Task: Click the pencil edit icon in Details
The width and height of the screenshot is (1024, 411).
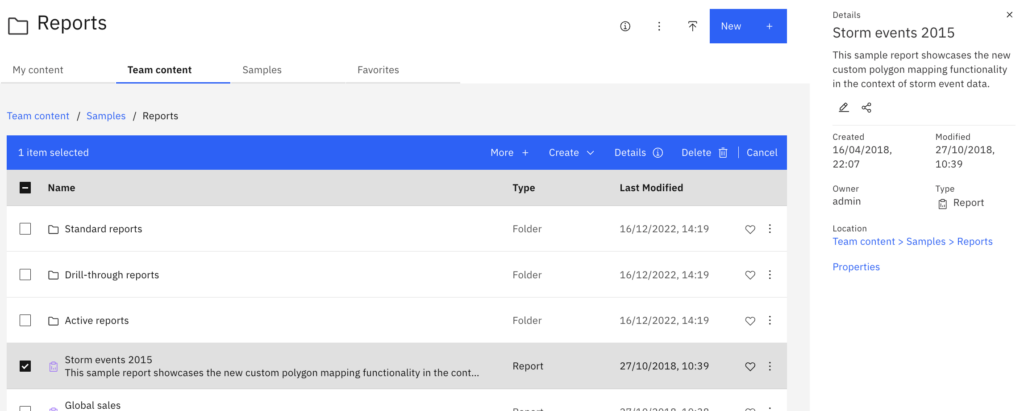Action: (843, 107)
